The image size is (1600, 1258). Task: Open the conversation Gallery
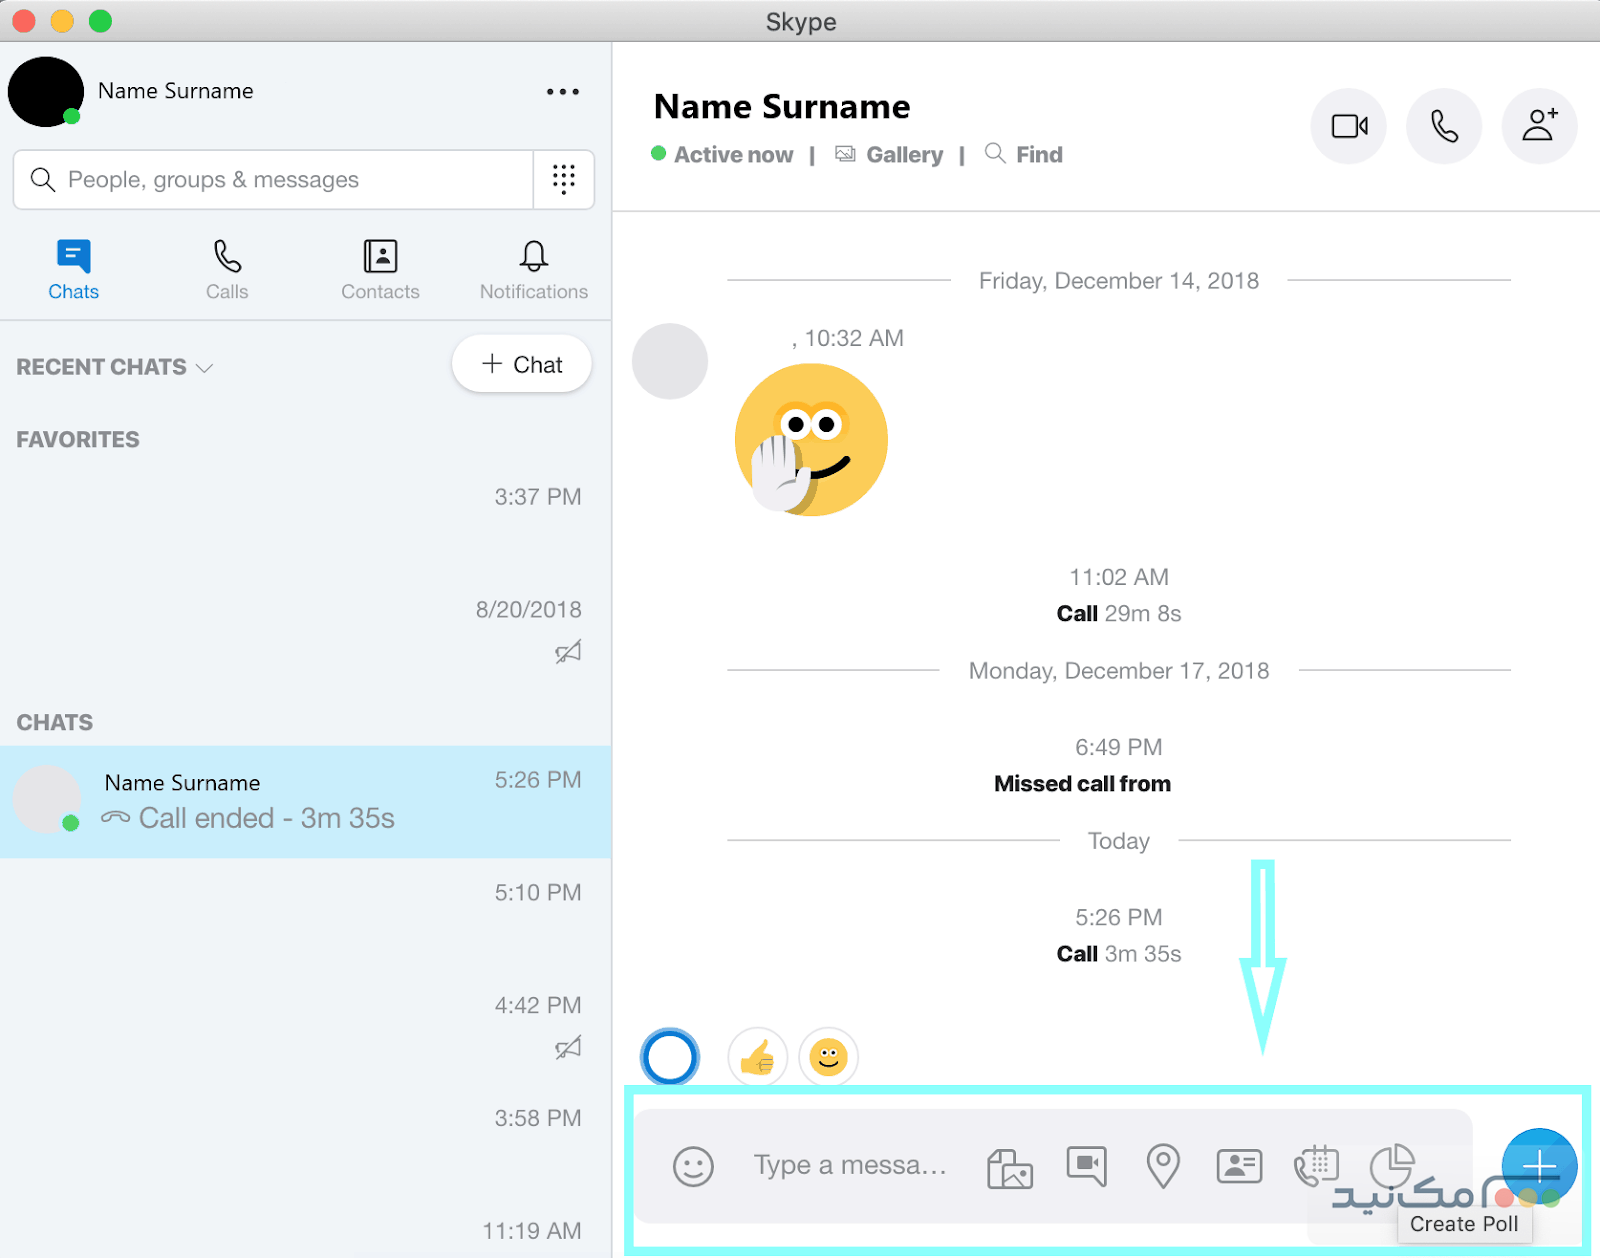pos(891,154)
